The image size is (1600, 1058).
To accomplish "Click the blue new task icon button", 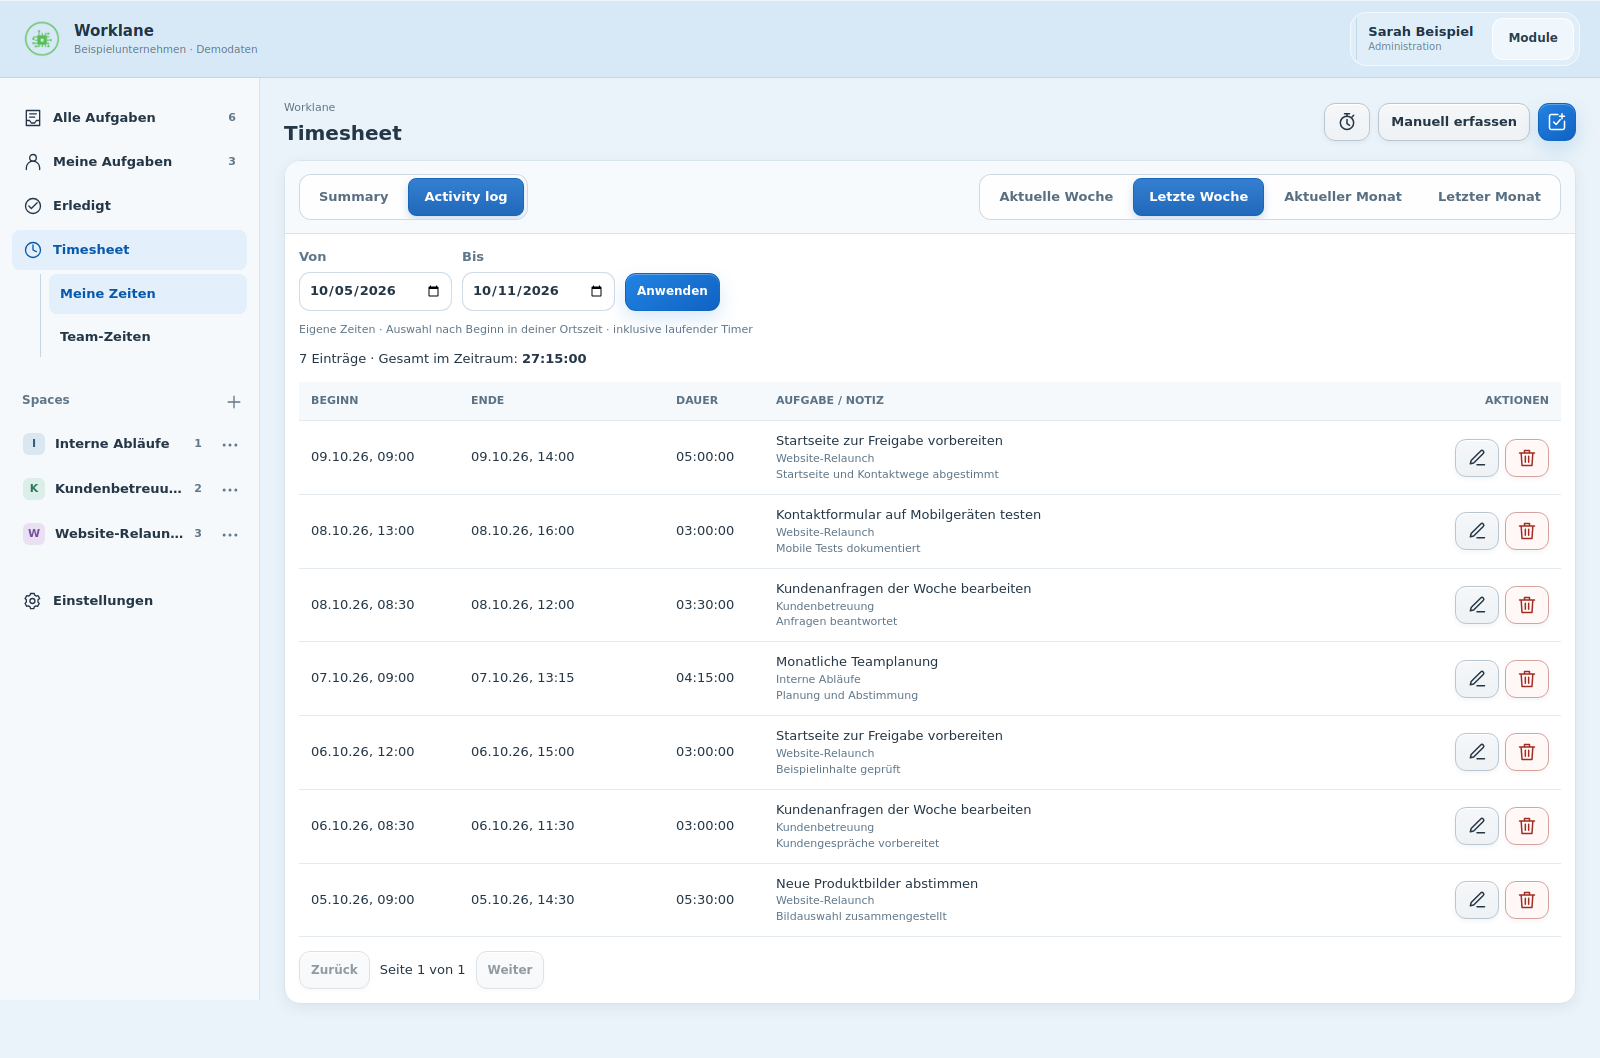I will (1557, 122).
